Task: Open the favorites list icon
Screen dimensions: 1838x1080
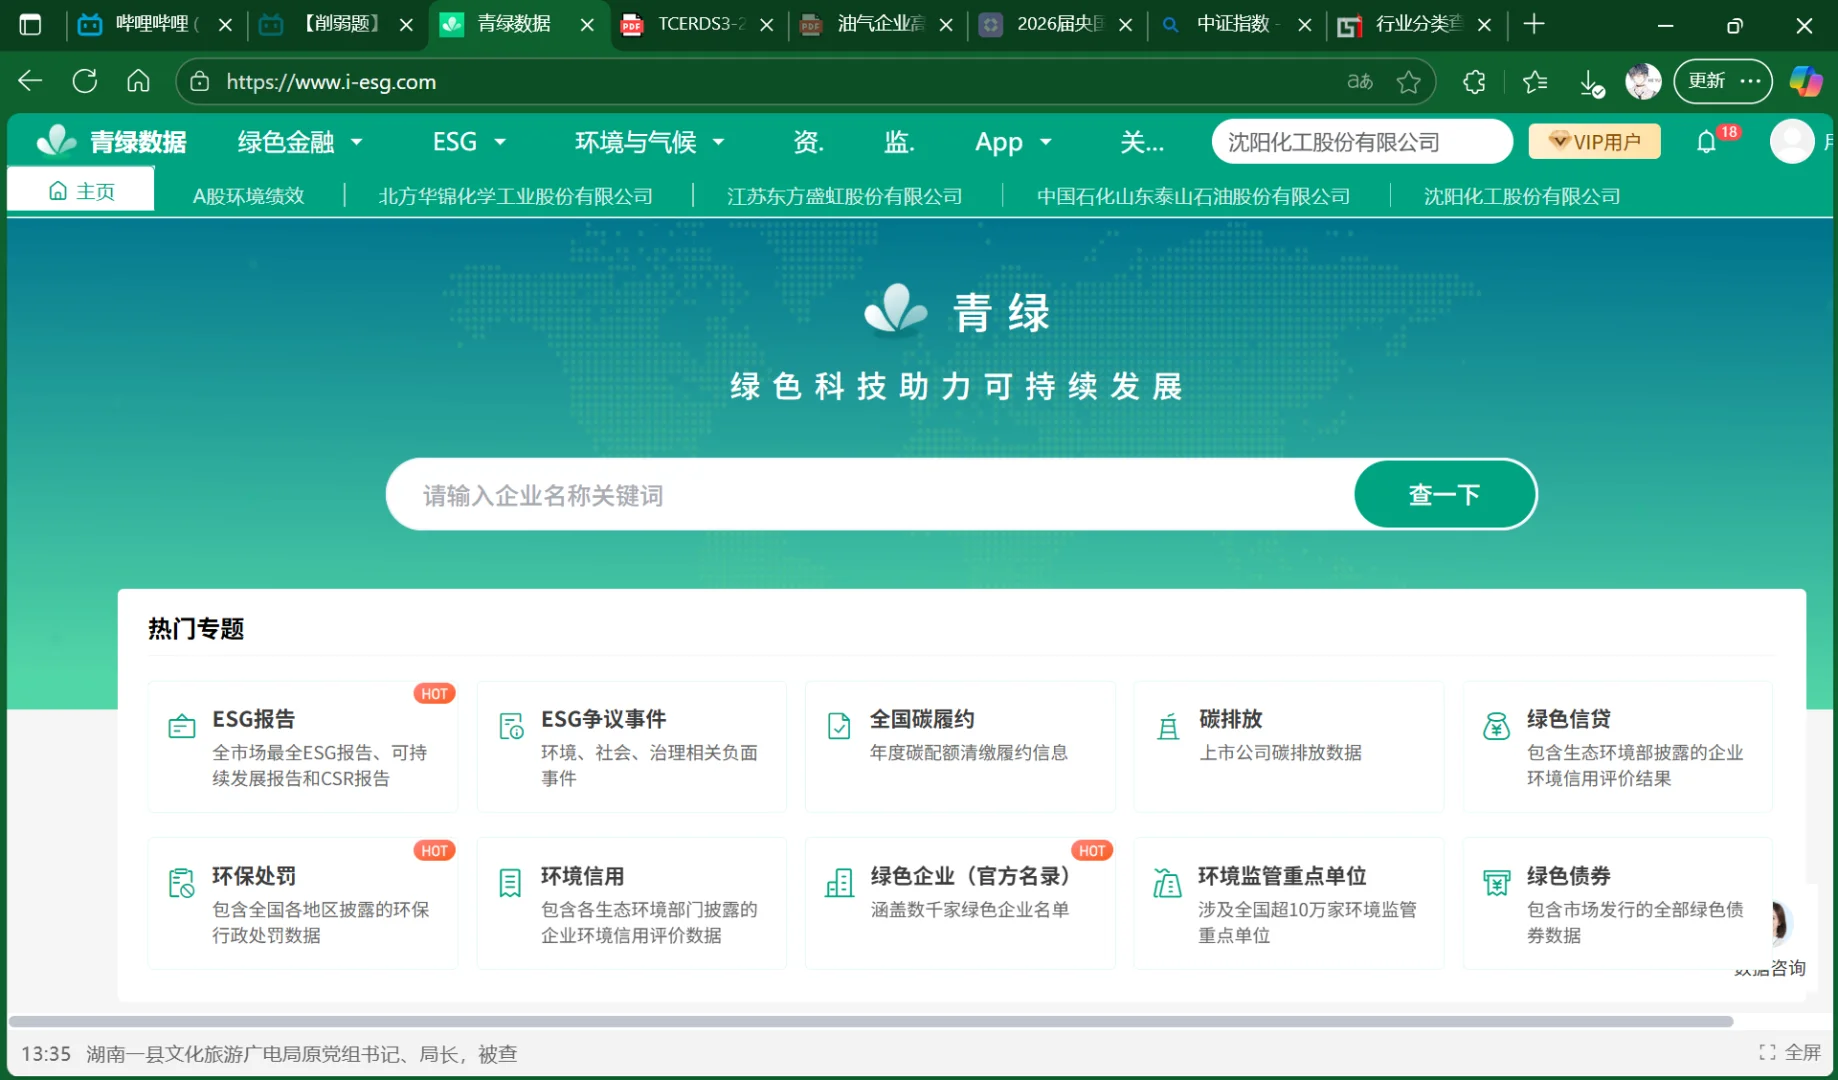Action: point(1535,82)
